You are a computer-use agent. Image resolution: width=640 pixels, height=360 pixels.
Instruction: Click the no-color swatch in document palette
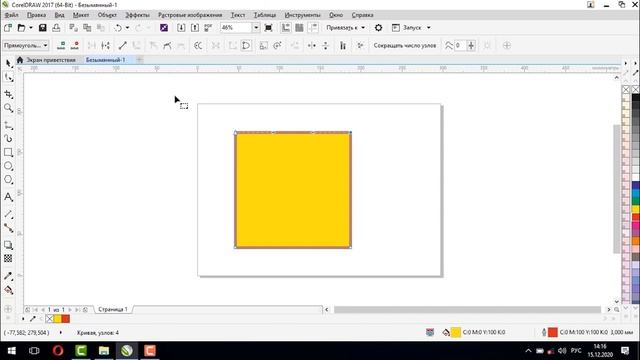[49, 319]
